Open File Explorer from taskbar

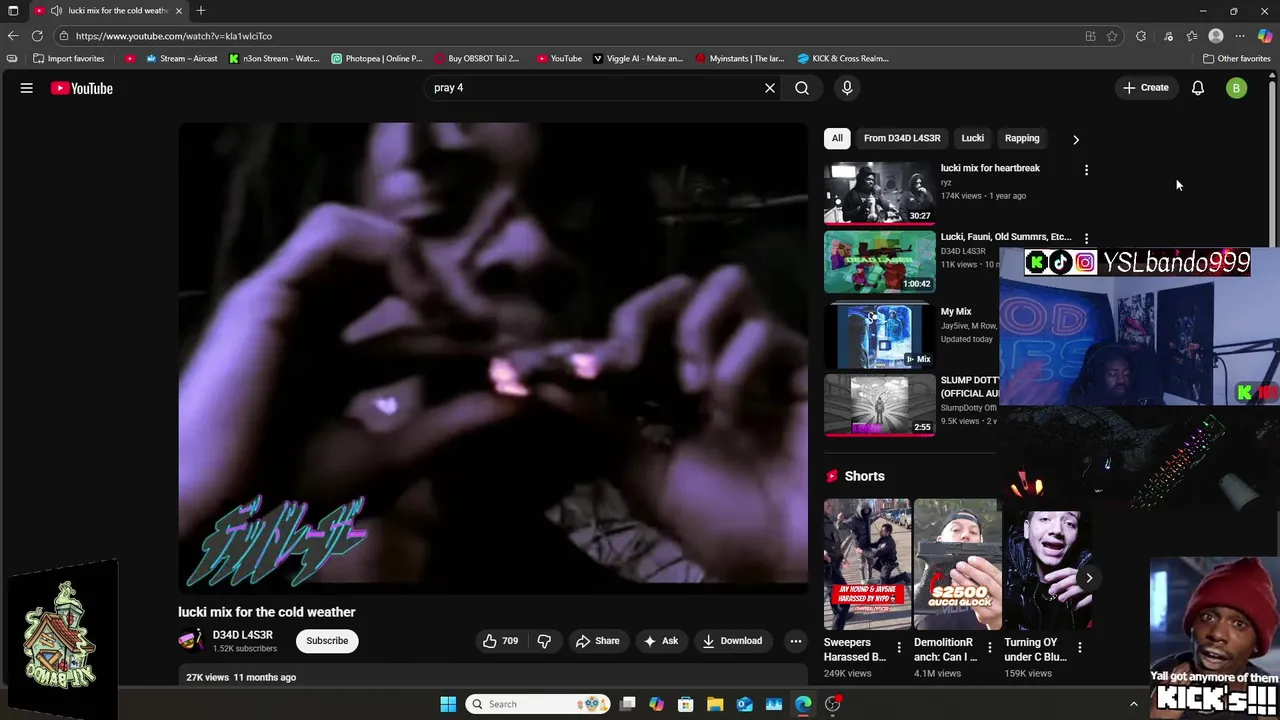(715, 704)
